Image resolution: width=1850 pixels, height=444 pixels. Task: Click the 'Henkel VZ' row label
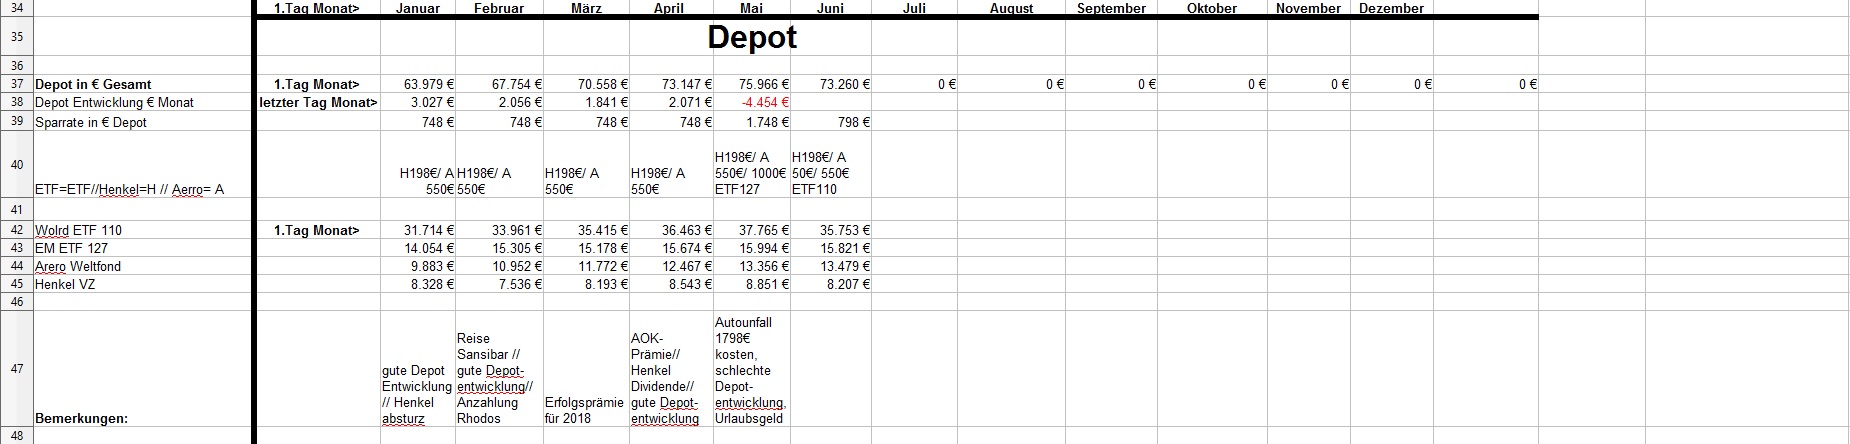[142, 284]
